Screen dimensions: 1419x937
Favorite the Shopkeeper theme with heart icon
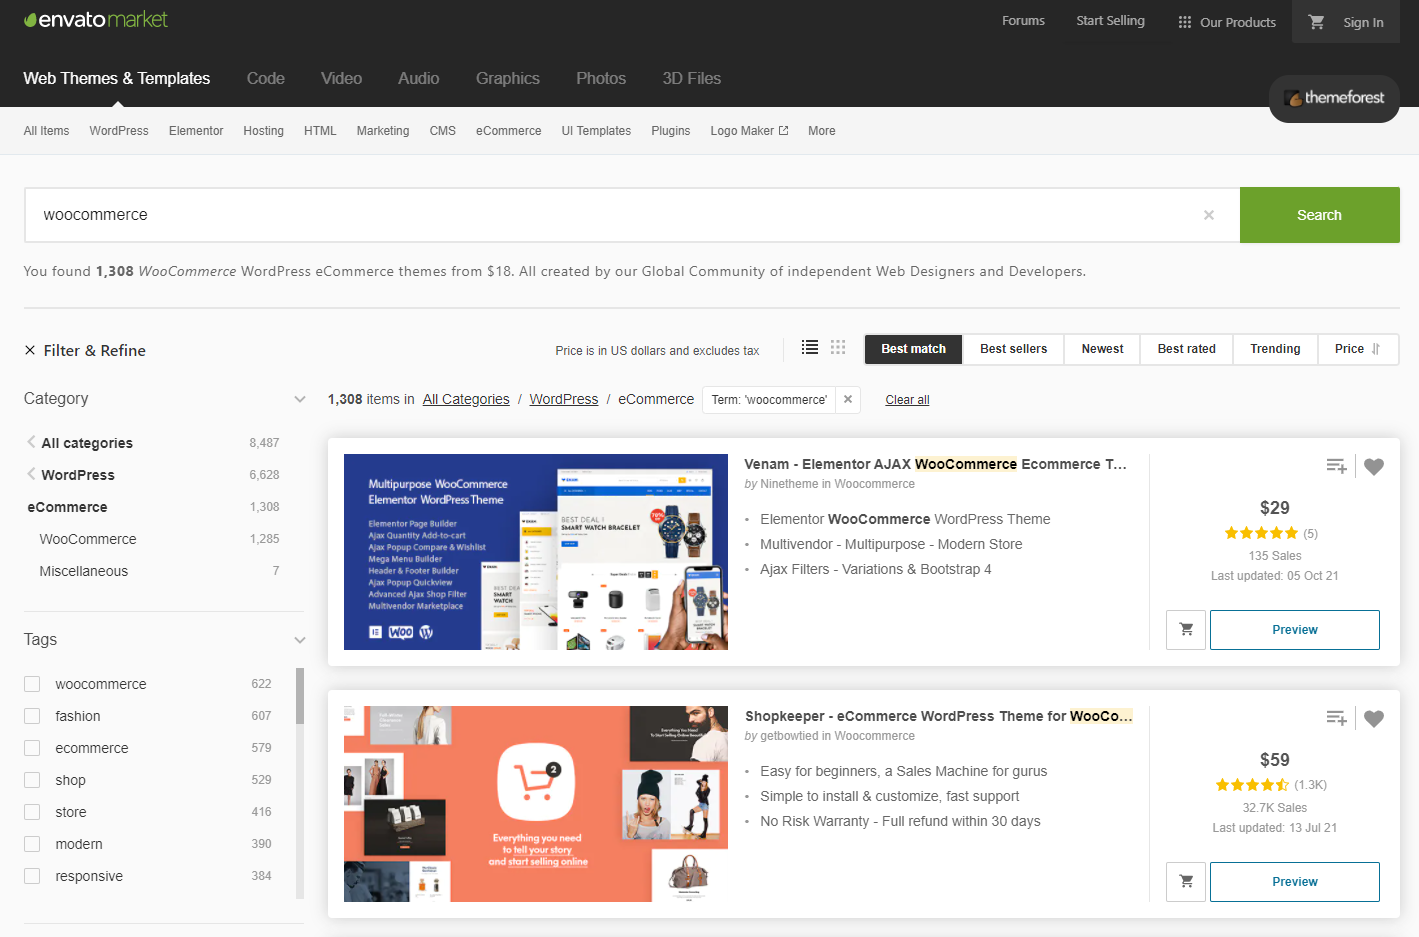coord(1374,718)
